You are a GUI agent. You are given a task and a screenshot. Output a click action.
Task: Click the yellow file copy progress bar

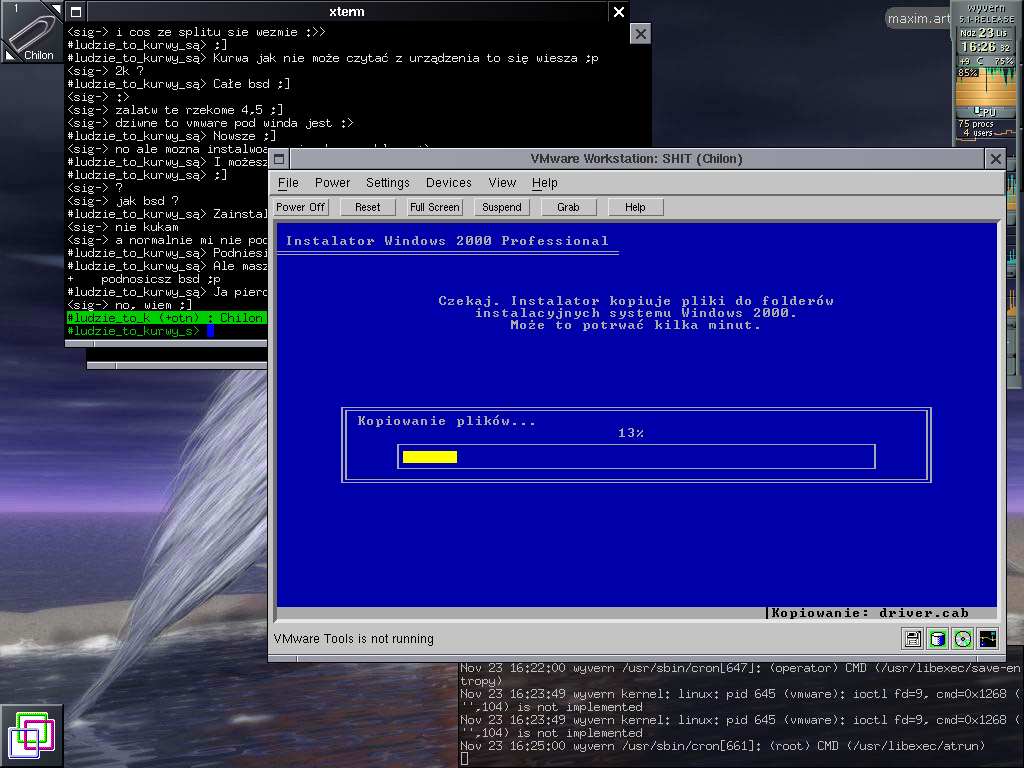point(430,457)
